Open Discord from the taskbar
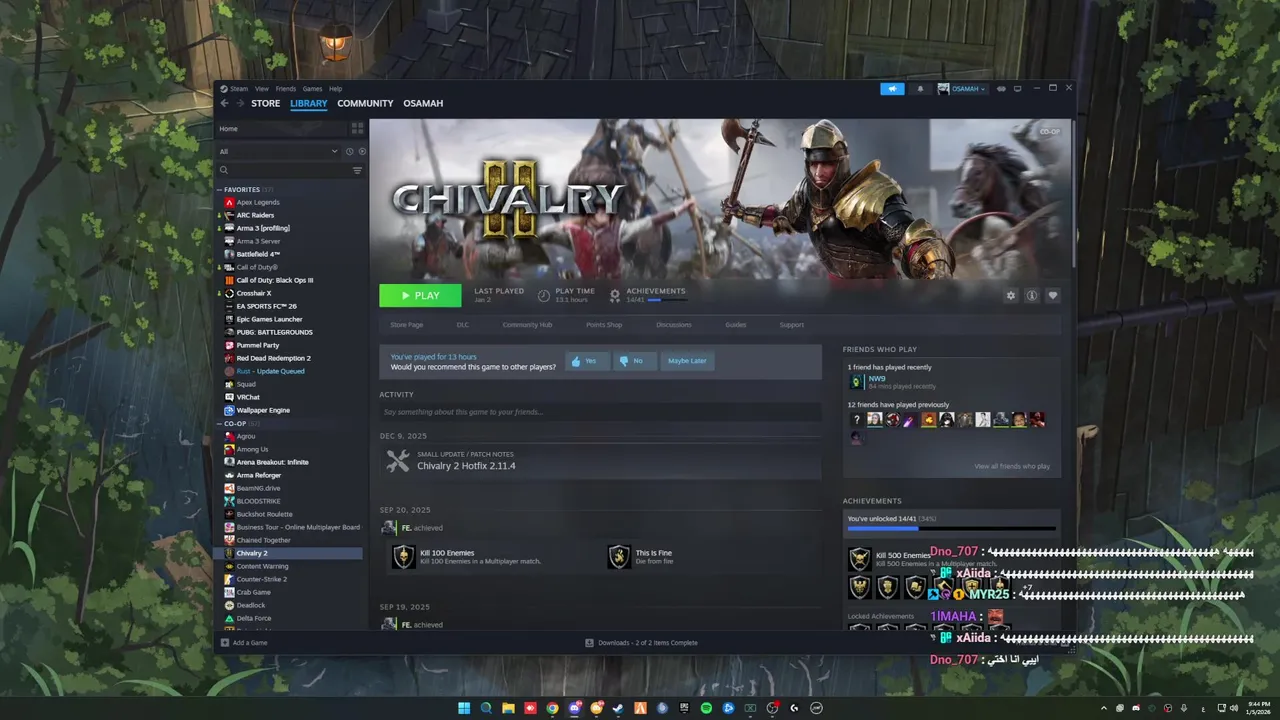 (x=574, y=708)
